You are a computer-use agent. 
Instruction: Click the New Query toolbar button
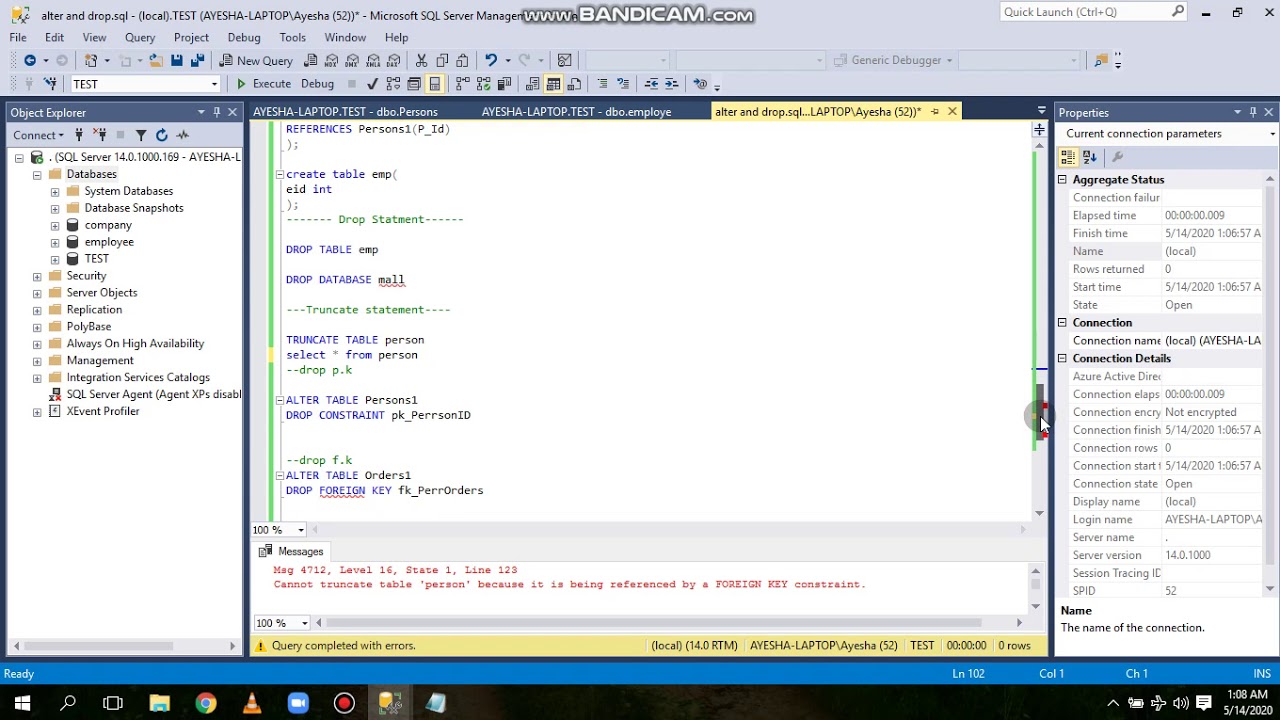click(255, 60)
